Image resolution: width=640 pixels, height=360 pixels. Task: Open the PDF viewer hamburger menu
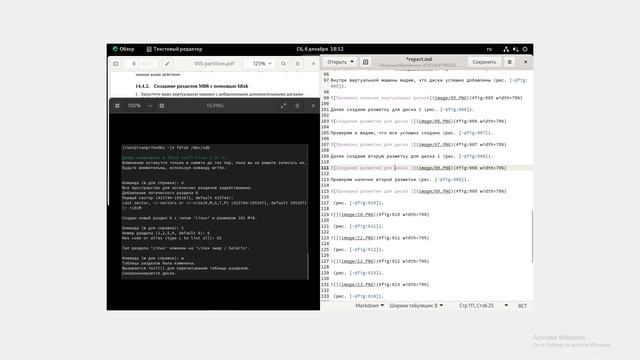(x=298, y=64)
